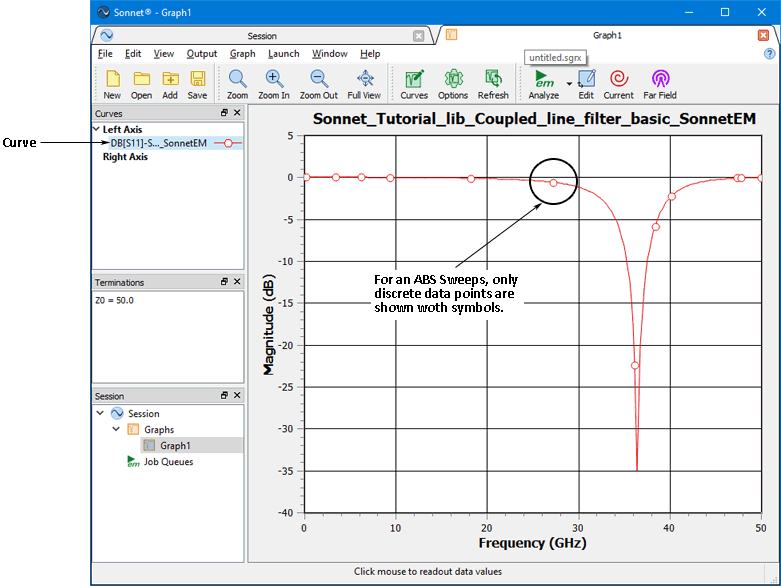This screenshot has width=781, height=586.
Task: Save the graph with the Save icon
Action: coord(198,85)
